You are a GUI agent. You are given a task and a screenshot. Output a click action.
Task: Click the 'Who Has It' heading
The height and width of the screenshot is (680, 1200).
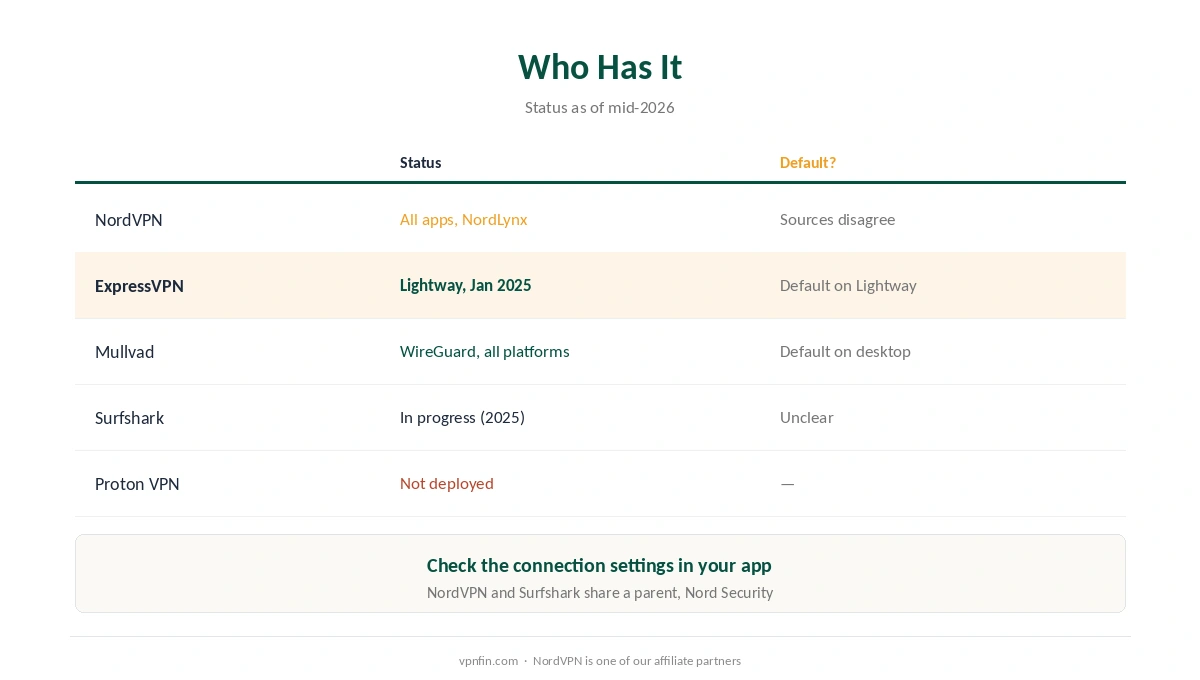[600, 67]
